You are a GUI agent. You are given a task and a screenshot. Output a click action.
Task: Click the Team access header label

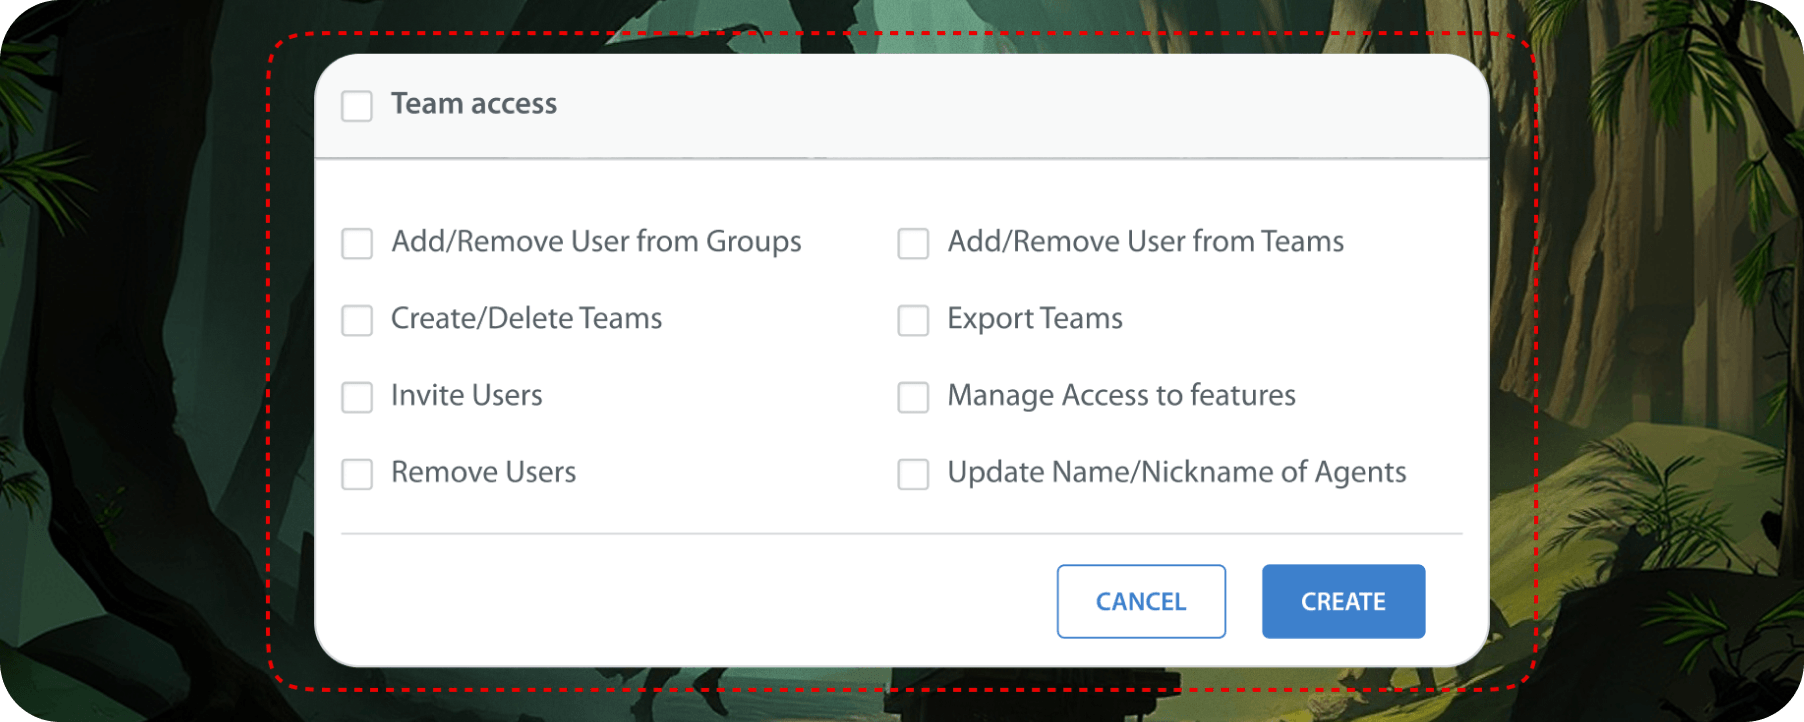point(474,104)
